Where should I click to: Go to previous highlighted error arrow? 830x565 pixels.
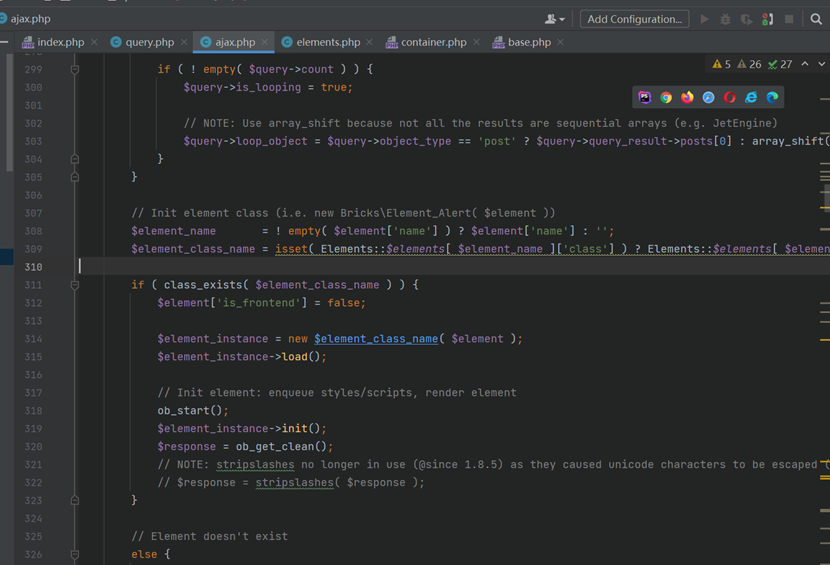tap(805, 64)
